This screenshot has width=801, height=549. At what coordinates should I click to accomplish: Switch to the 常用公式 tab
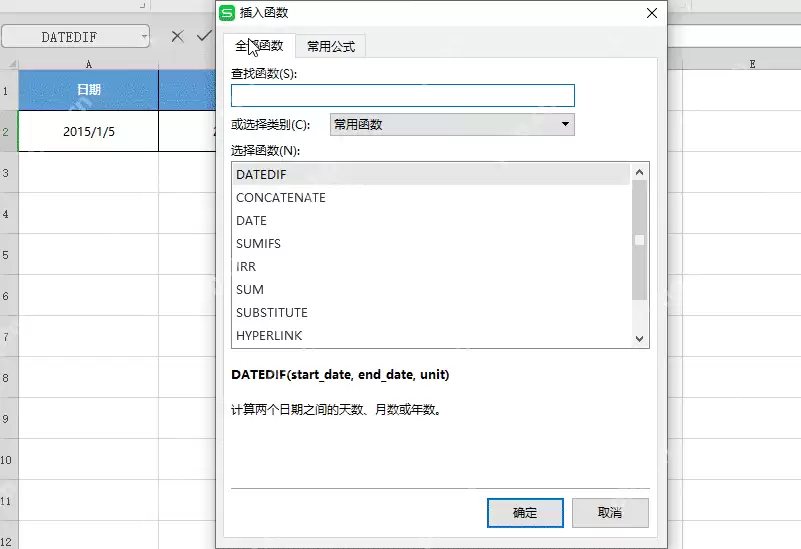tap(331, 46)
